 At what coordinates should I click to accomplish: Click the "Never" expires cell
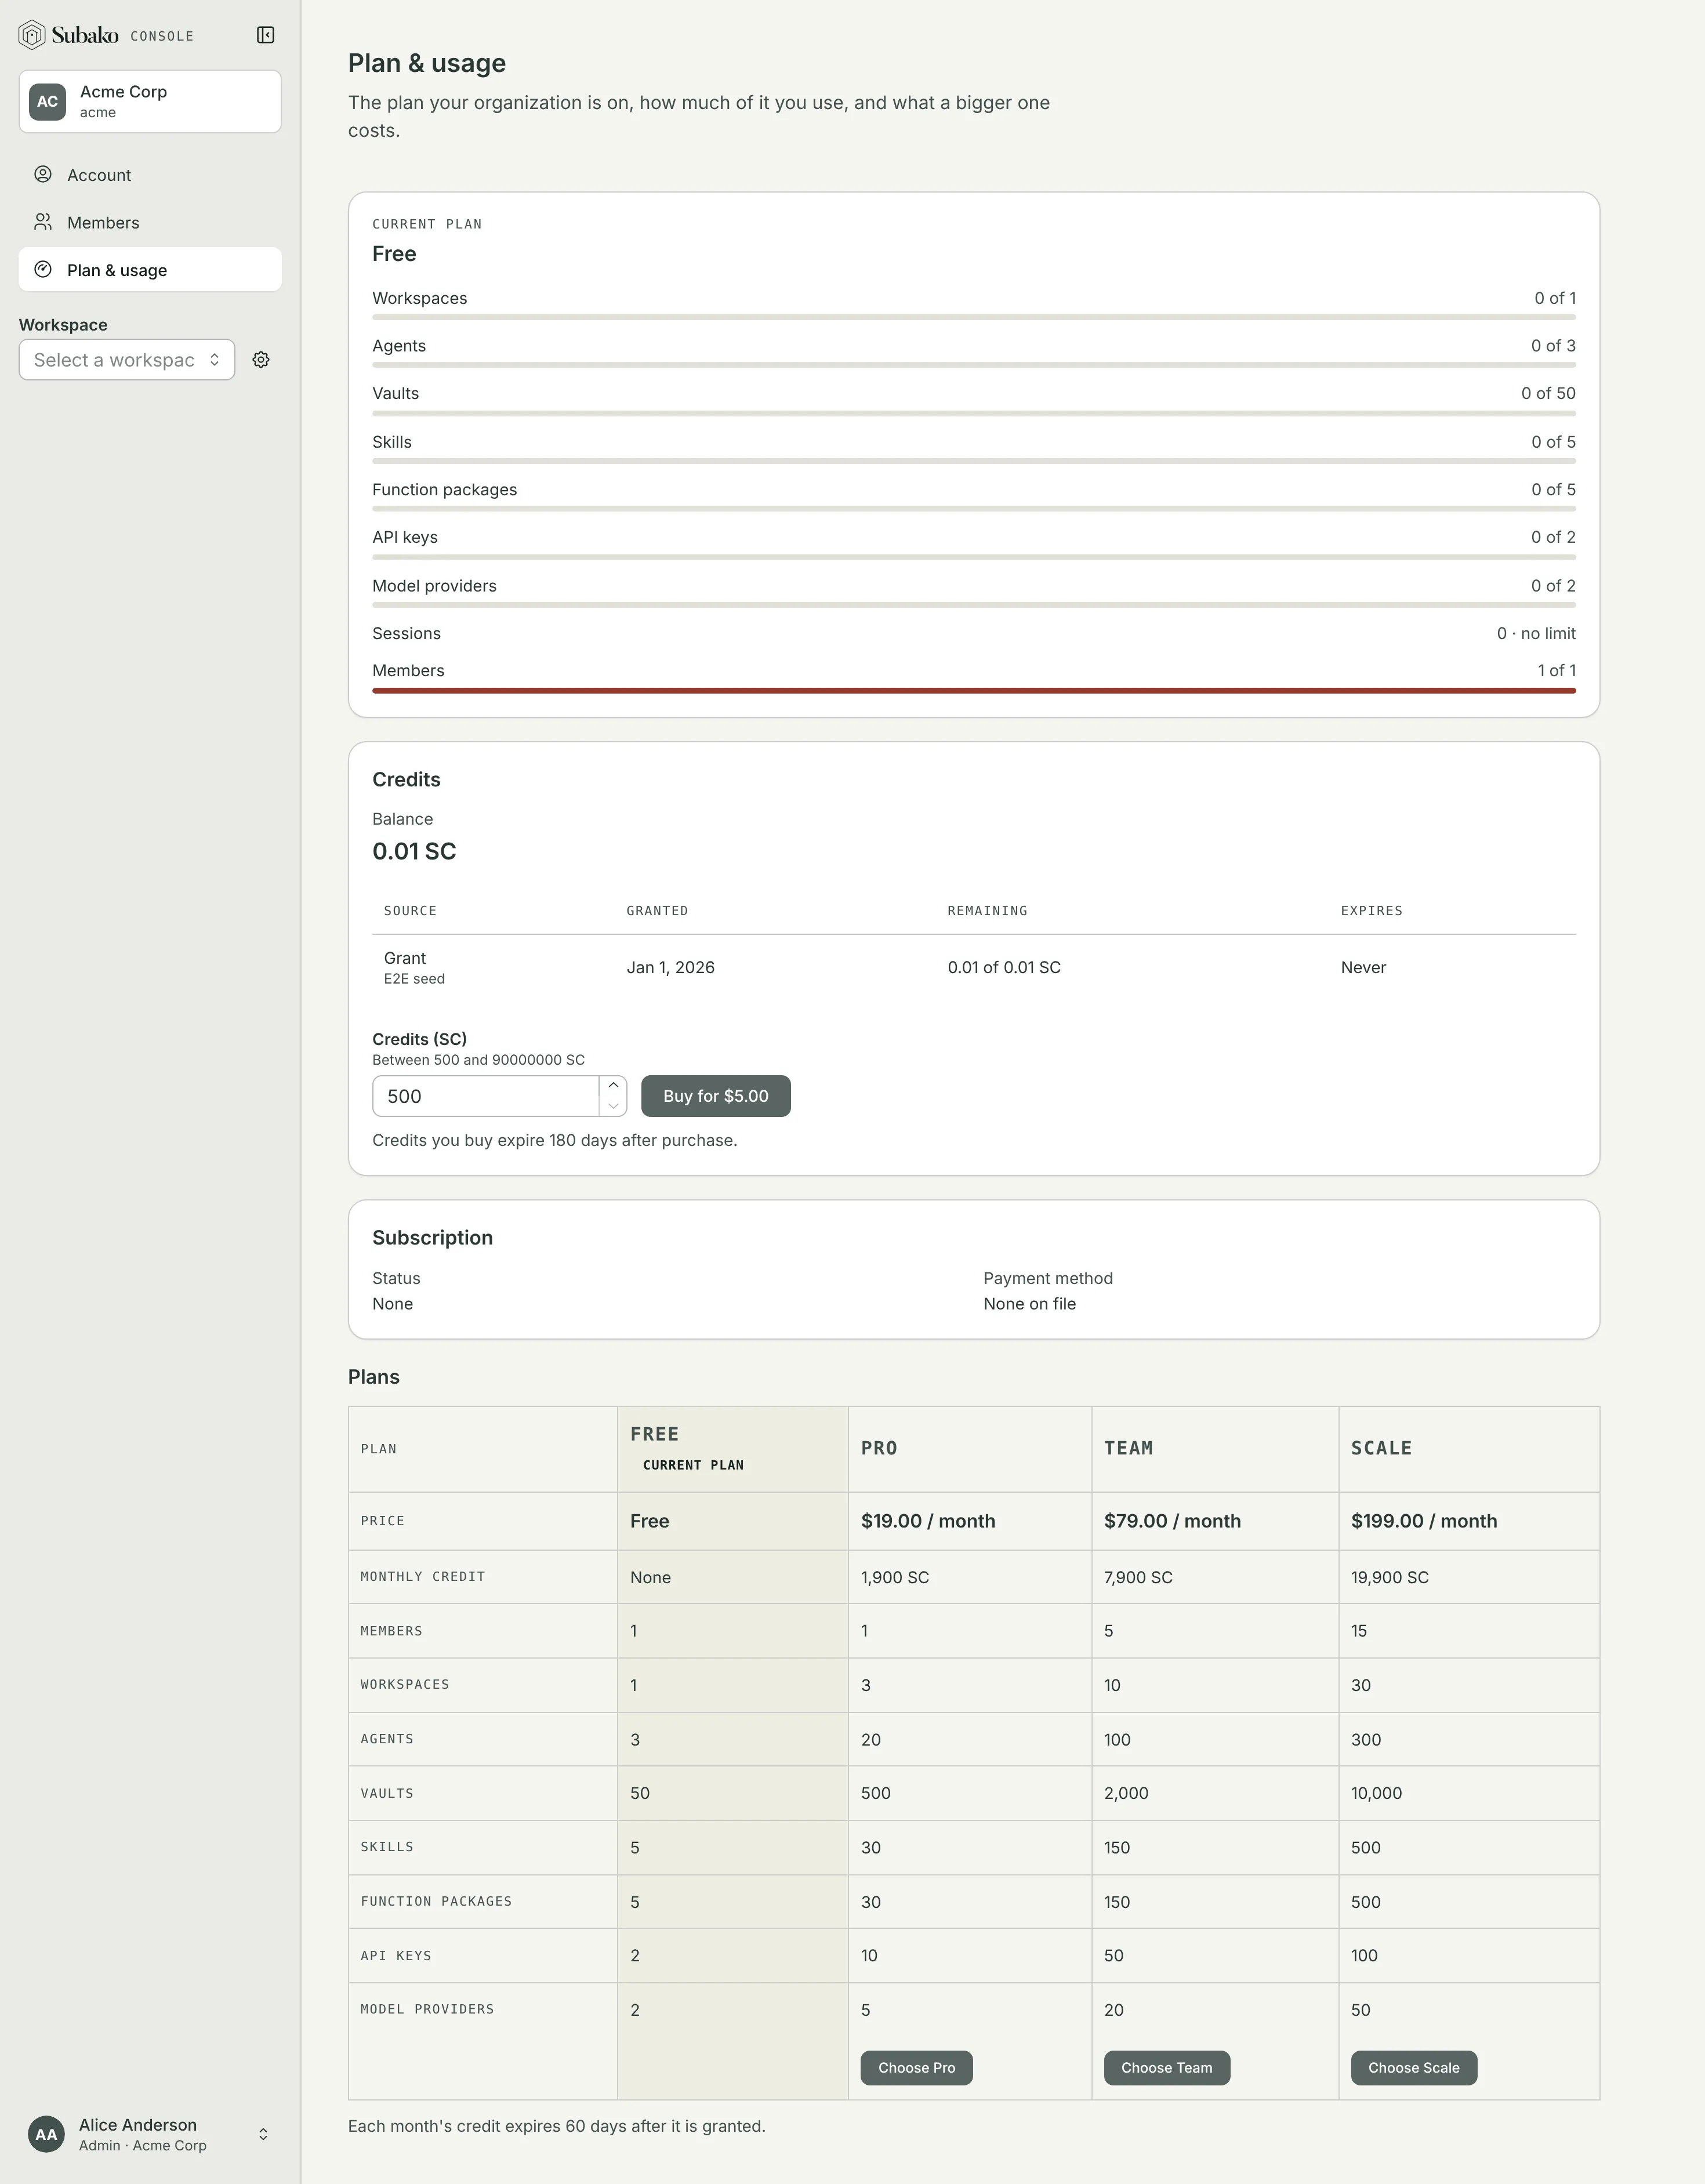[1363, 967]
